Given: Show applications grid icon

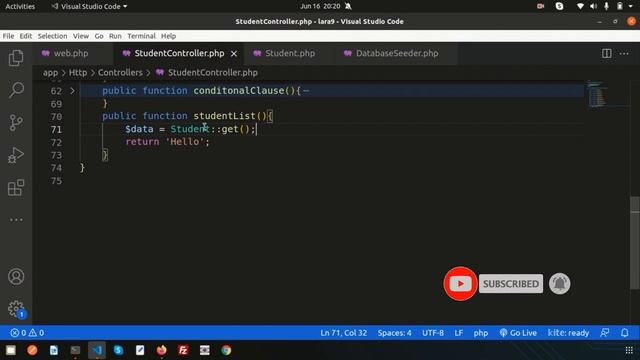Looking at the screenshot, I should (629, 350).
